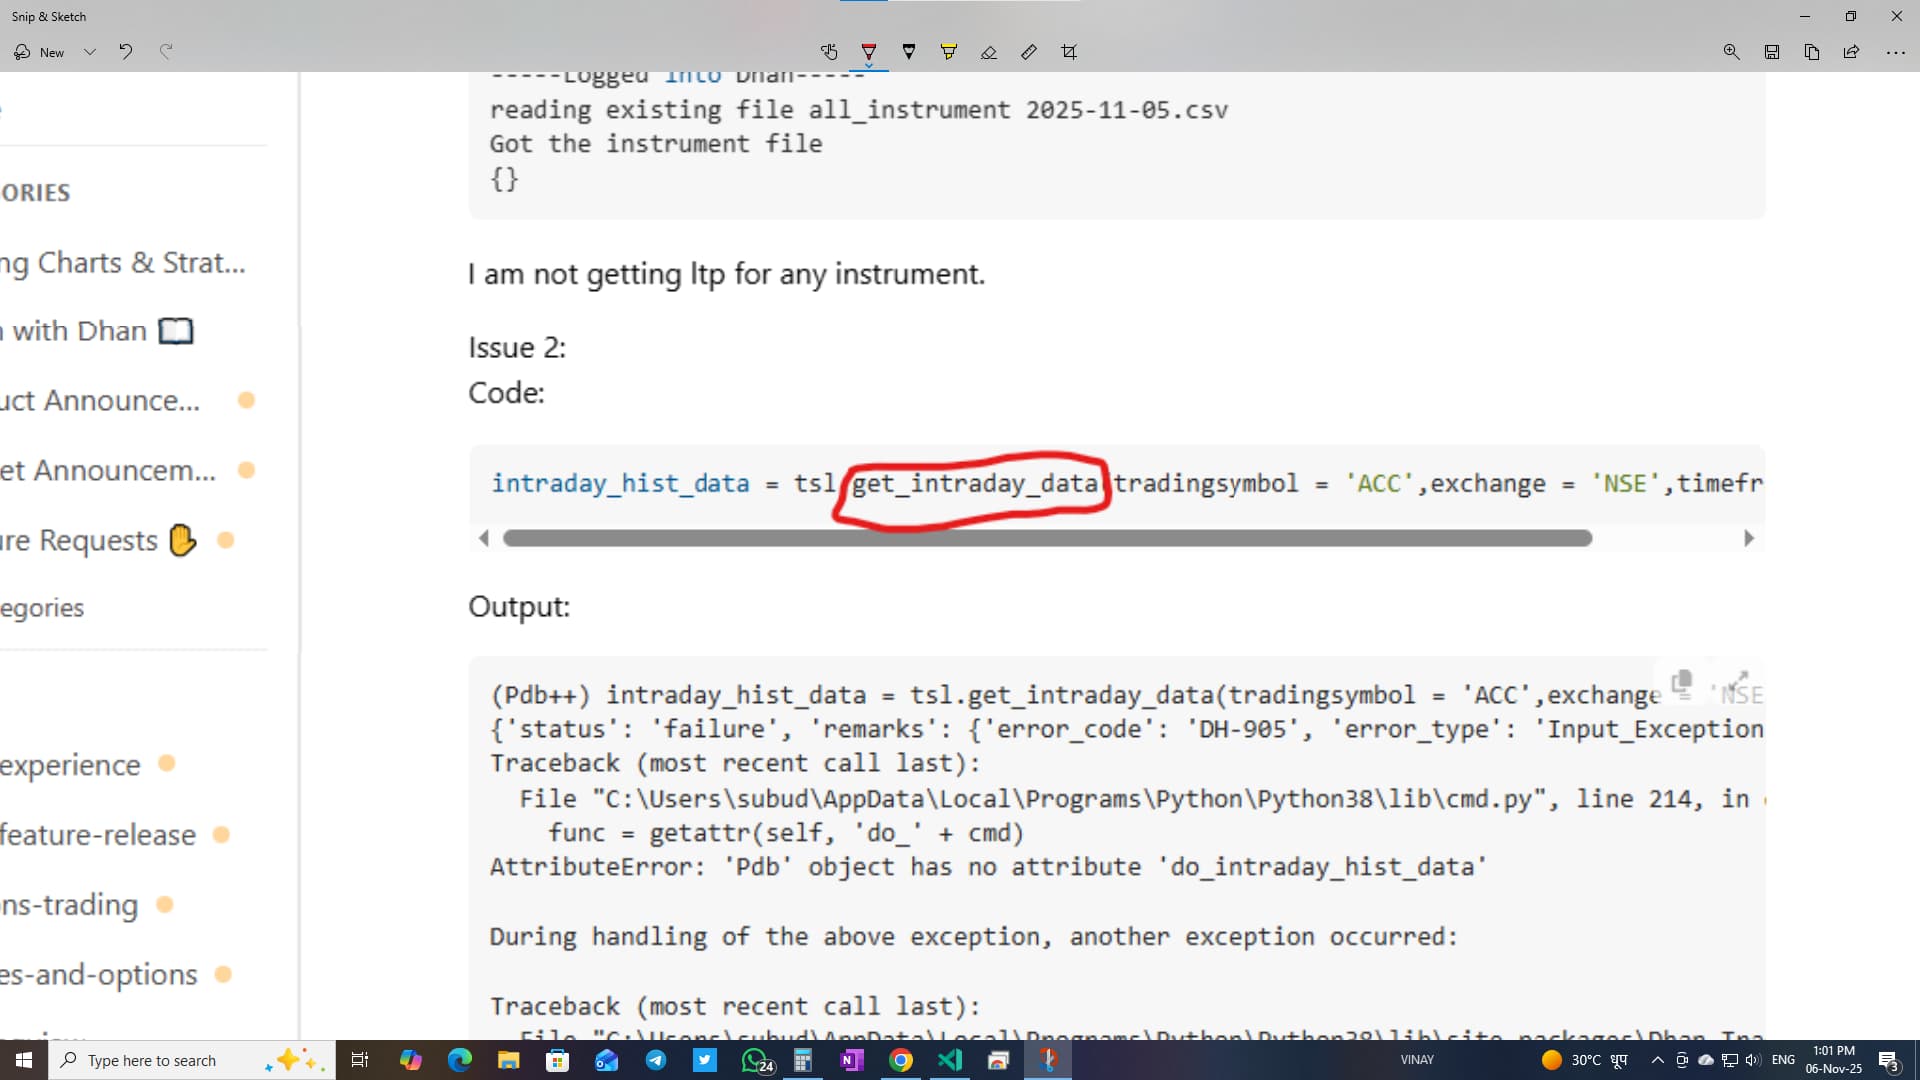Click the New snip button
Screen dimensions: 1920x1080
40,52
